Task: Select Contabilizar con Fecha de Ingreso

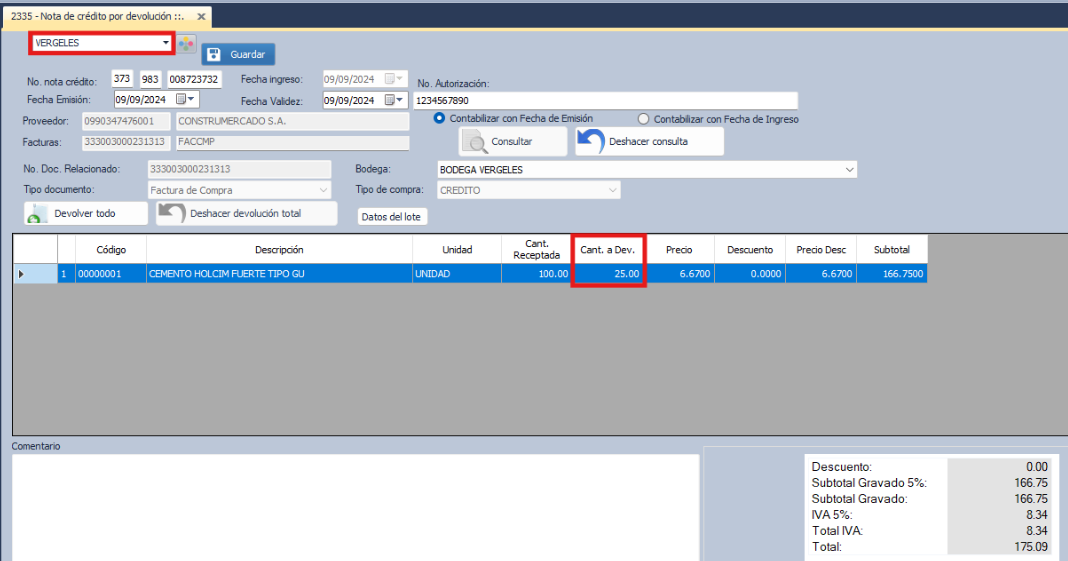Action: coord(644,119)
